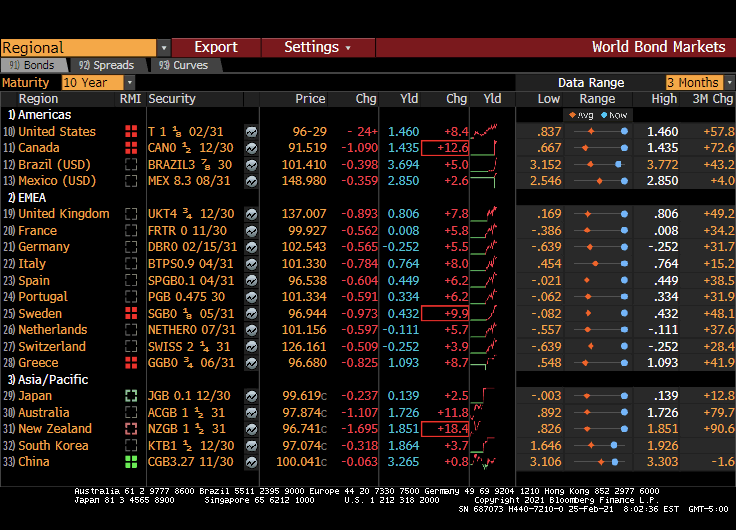This screenshot has width=736, height=530.
Task: Click the Canada yield sparkline chart
Action: 484,148
